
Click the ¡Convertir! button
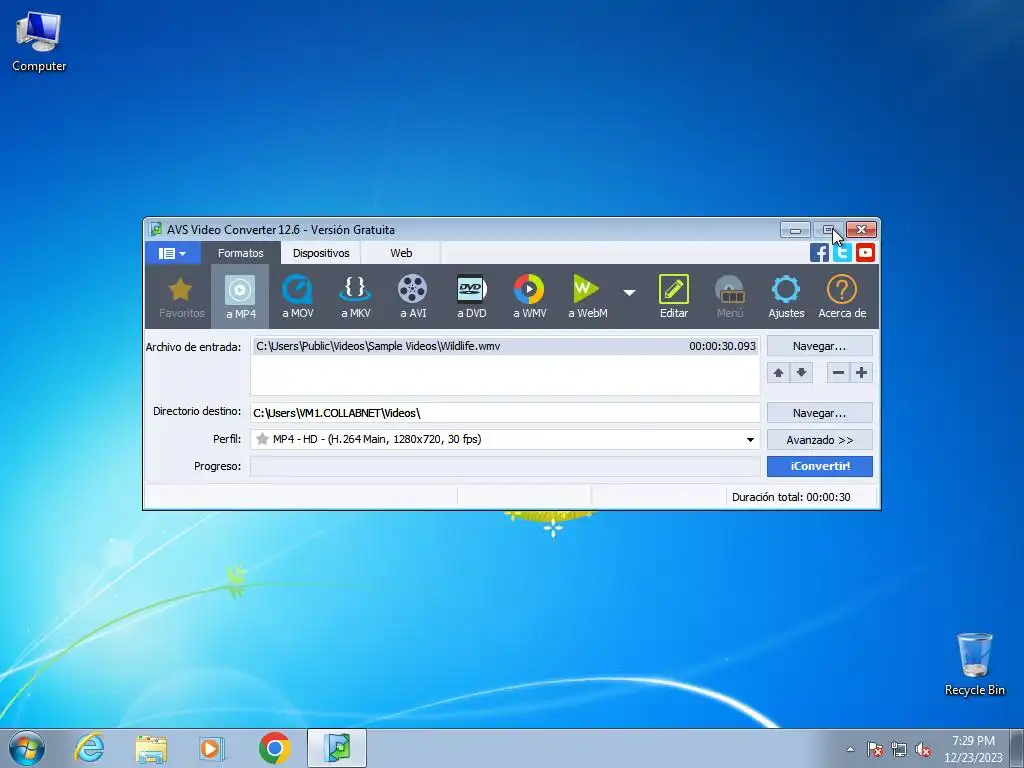(x=820, y=466)
